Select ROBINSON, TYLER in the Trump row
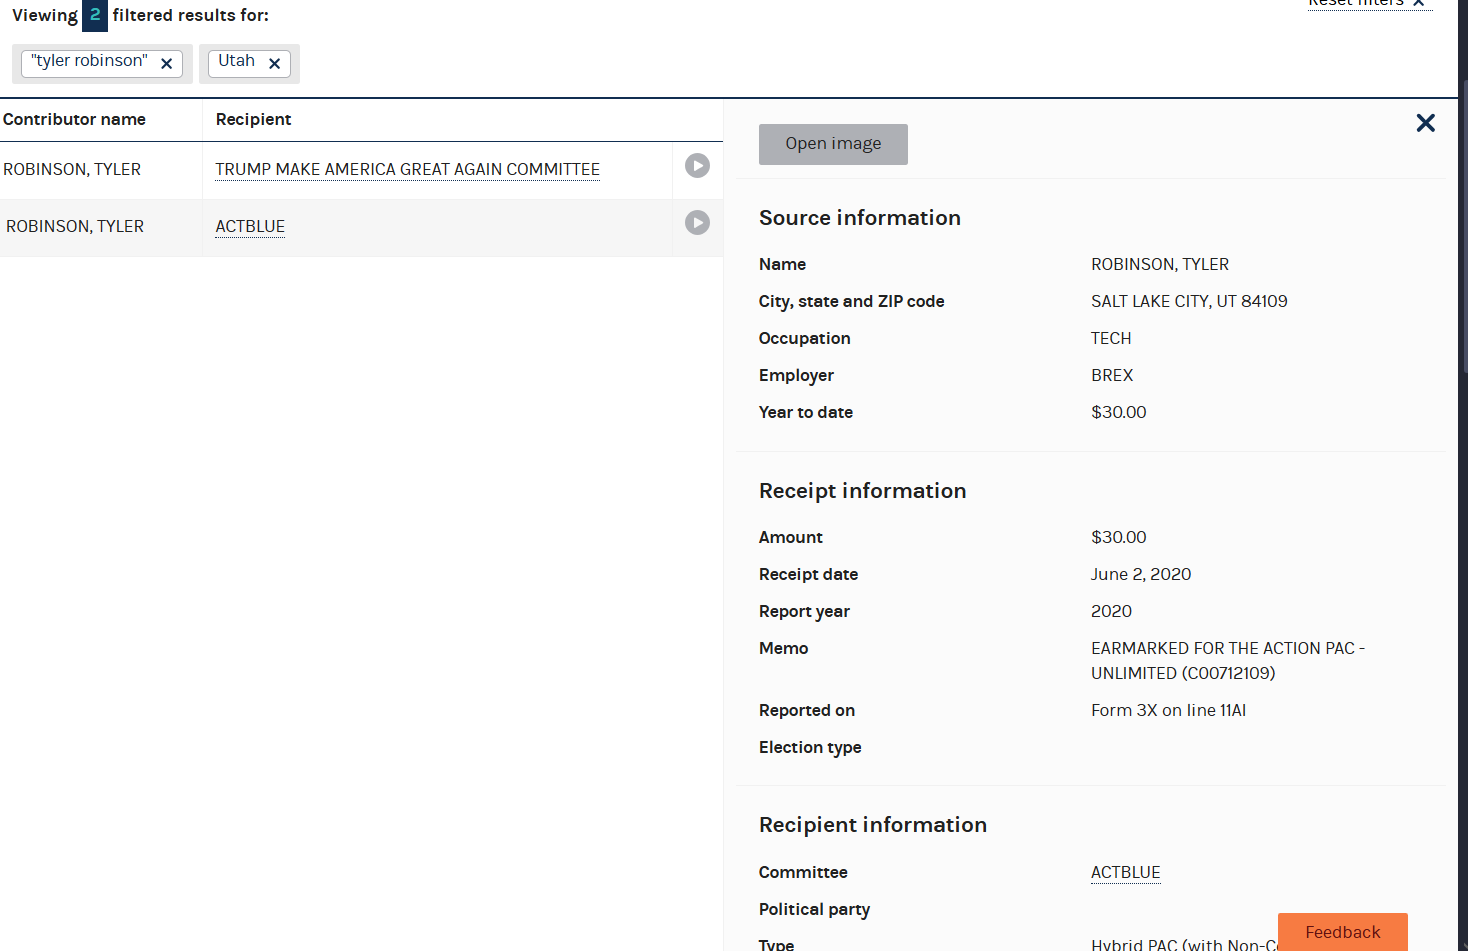This screenshot has height=951, width=1468. 72,170
